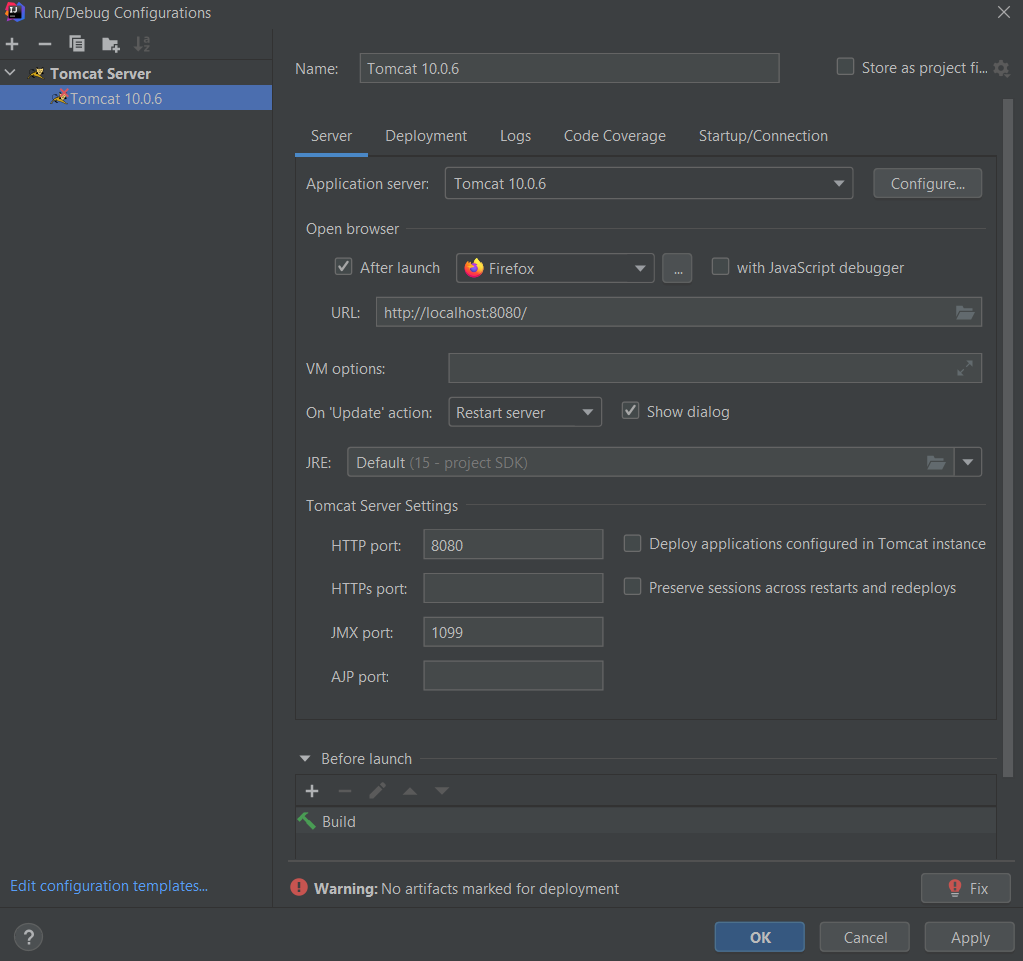Browse URL folder icon
This screenshot has height=961, width=1023.
[x=965, y=313]
